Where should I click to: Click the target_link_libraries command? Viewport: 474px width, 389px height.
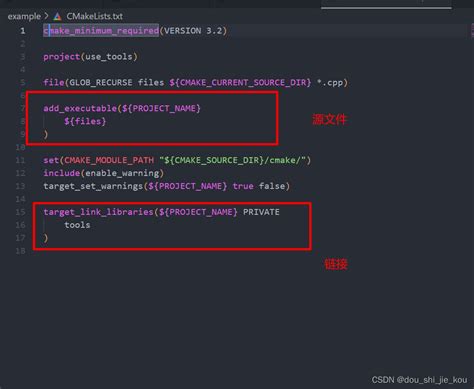[98, 212]
